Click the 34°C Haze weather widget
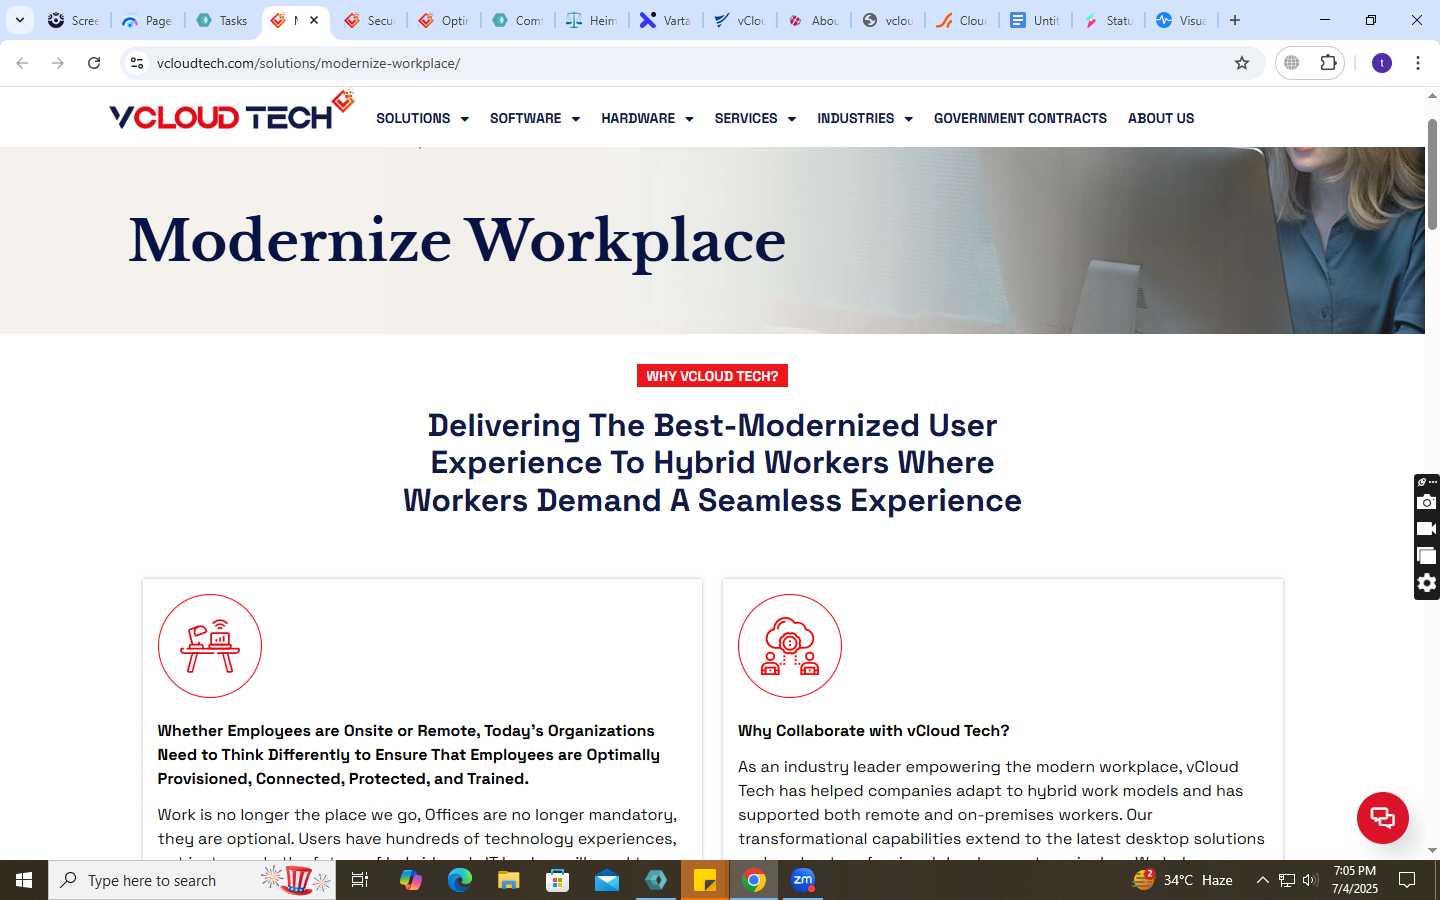 click(1182, 880)
